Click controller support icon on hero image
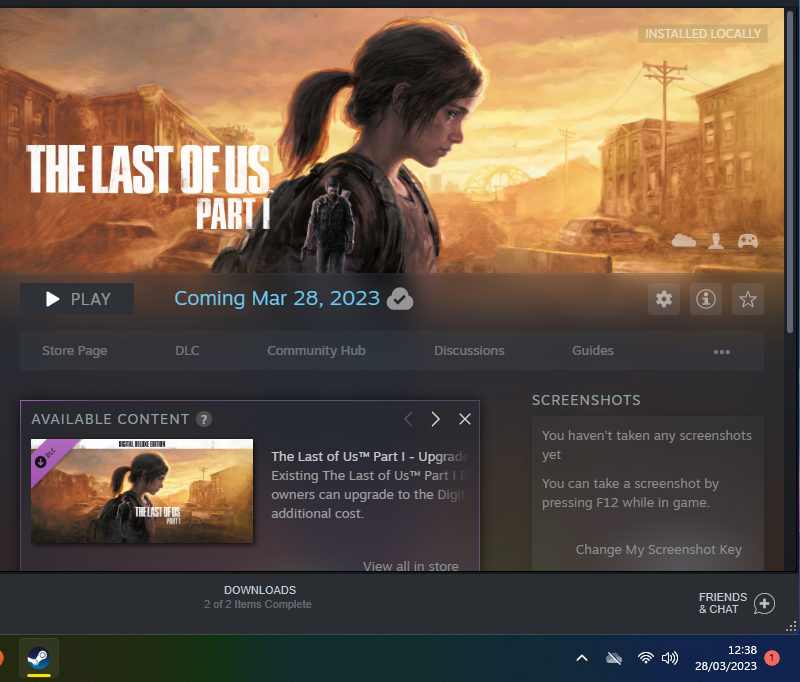Screen dimensions: 800x682 pos(747,240)
